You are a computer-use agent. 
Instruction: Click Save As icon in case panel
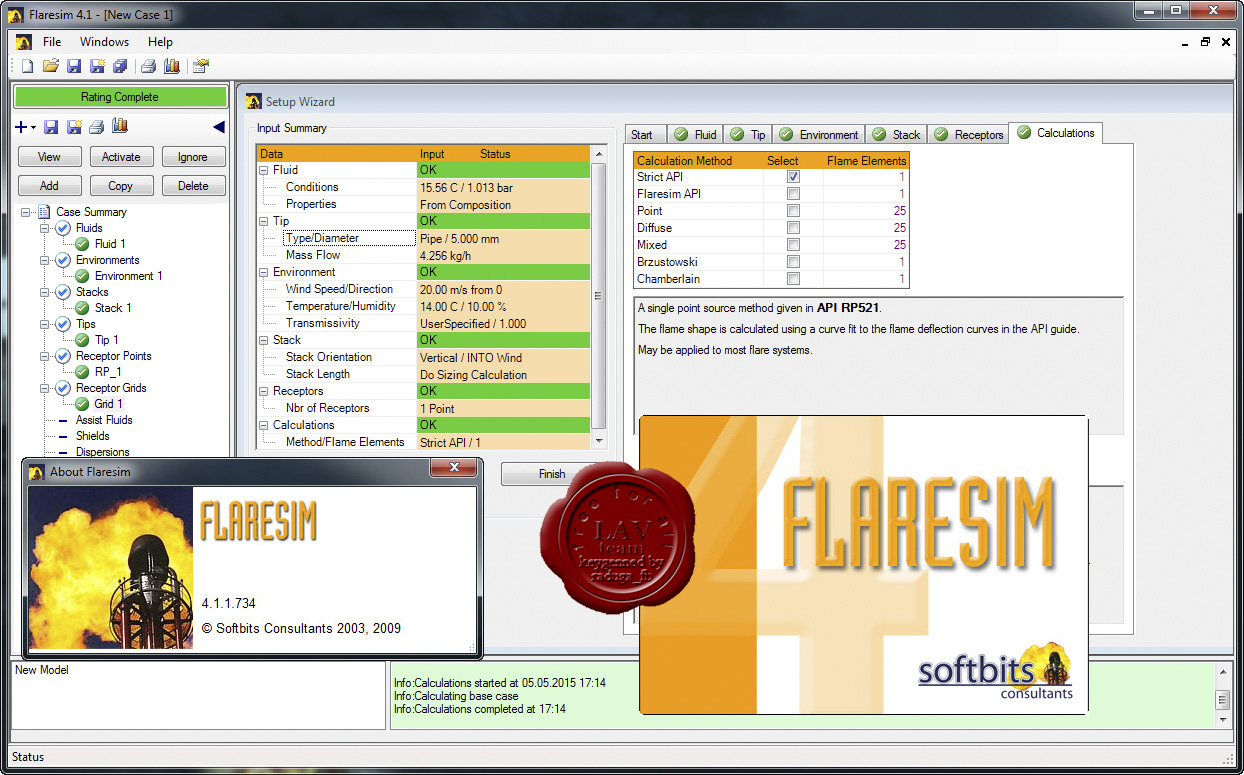(x=74, y=127)
